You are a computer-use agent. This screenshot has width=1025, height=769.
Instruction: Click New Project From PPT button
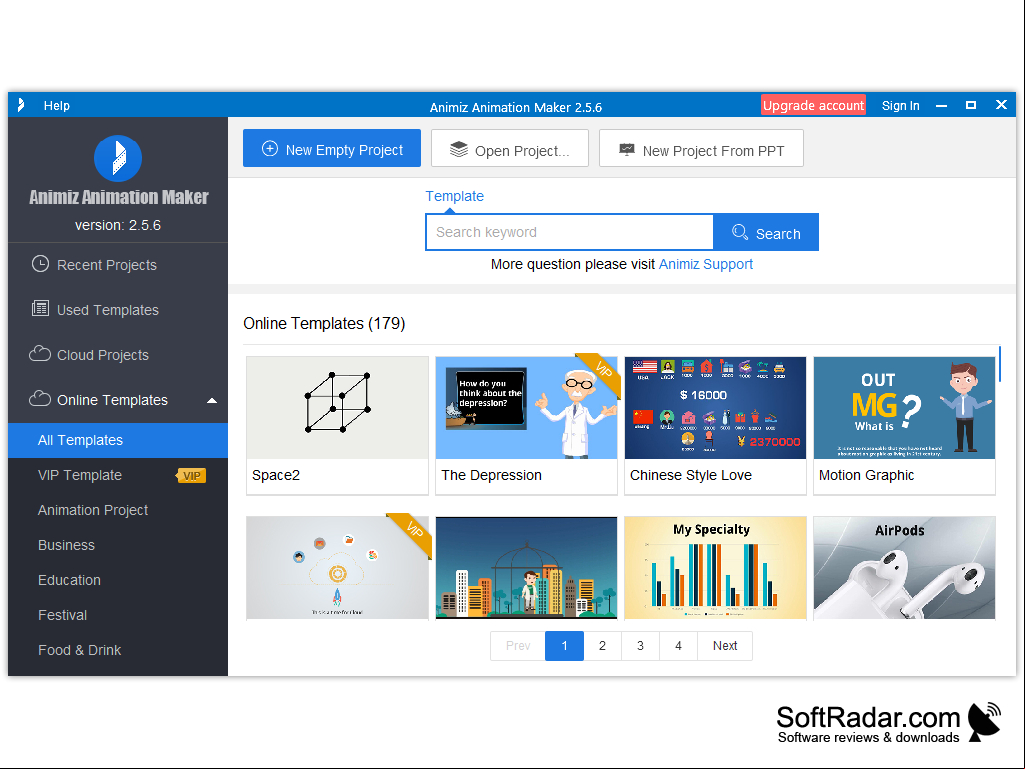pyautogui.click(x=701, y=148)
